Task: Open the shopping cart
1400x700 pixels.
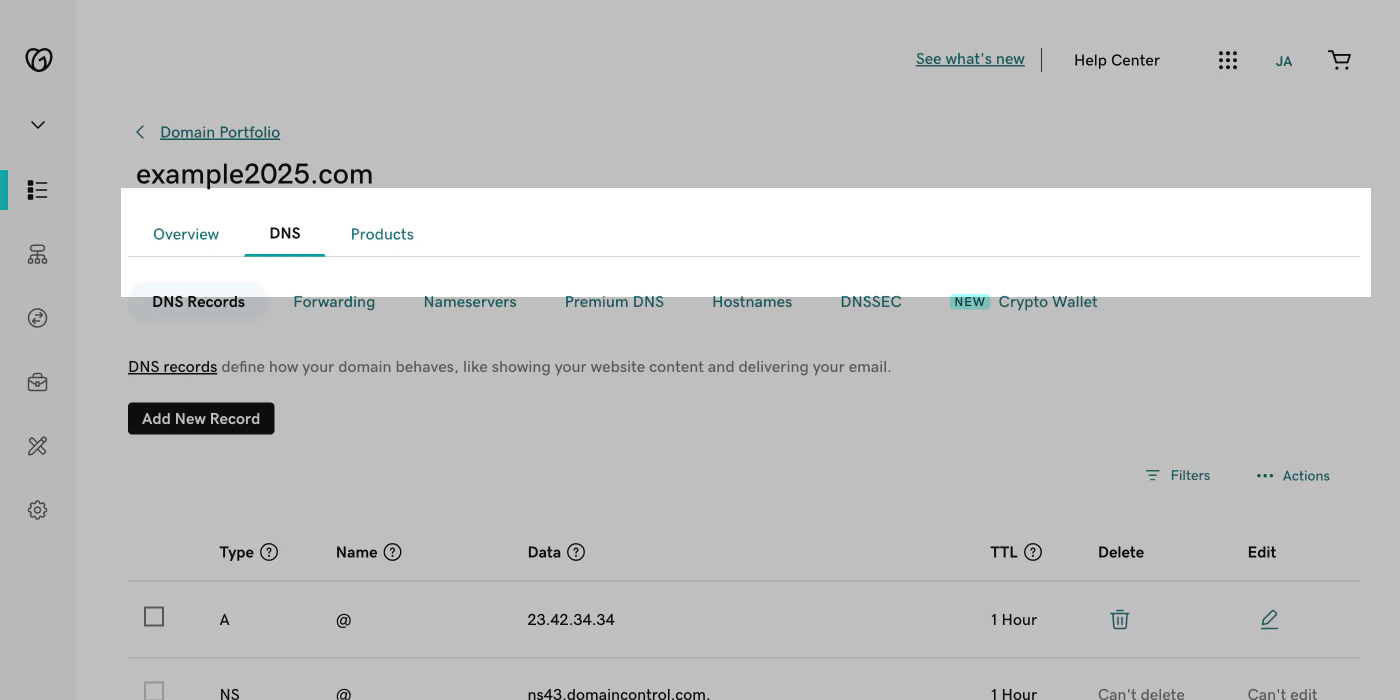Action: tap(1339, 60)
